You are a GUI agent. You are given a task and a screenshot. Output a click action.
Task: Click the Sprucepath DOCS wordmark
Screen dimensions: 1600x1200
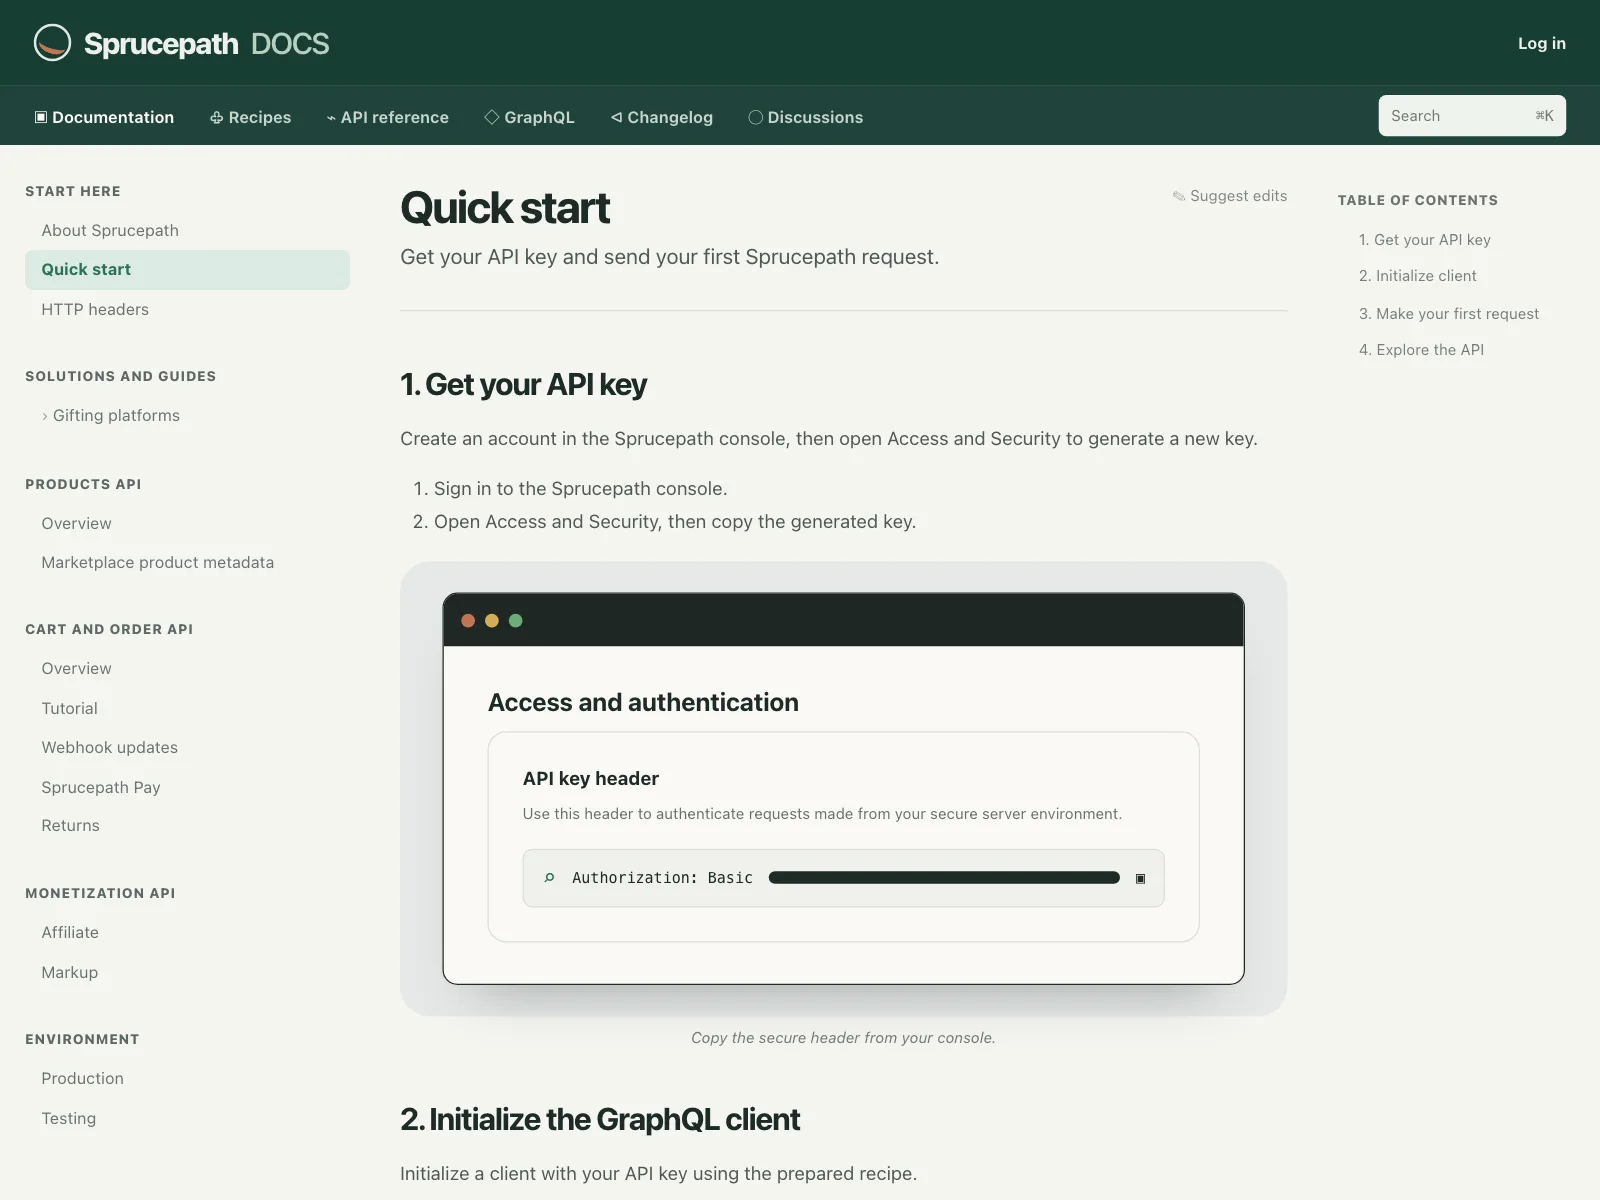point(206,44)
